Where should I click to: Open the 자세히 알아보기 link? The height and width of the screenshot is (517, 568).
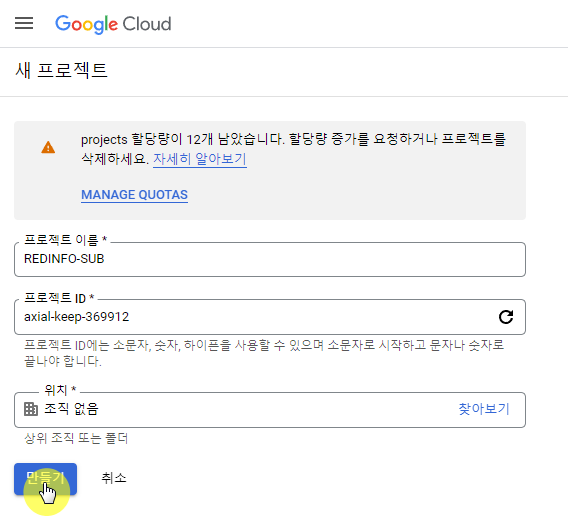200,159
